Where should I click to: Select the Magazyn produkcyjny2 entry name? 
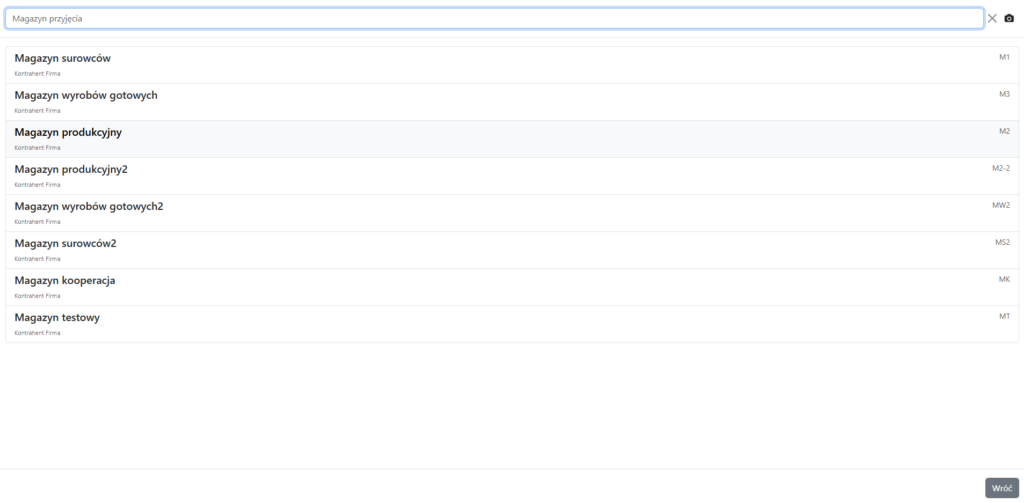71,169
